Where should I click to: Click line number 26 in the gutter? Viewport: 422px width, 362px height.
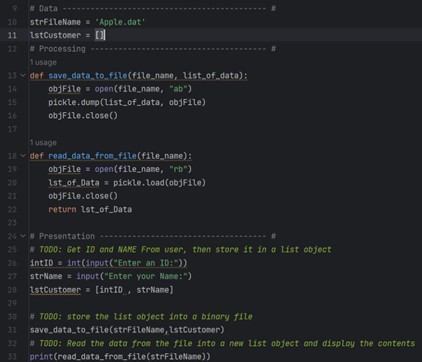pyautogui.click(x=12, y=263)
